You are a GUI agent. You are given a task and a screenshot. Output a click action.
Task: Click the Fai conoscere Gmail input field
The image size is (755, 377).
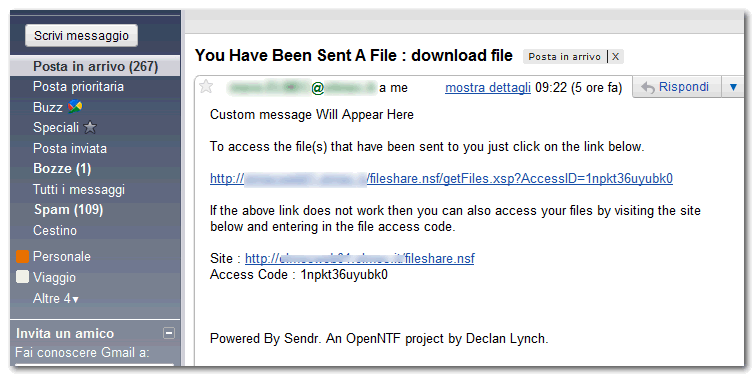pyautogui.click(x=94, y=366)
